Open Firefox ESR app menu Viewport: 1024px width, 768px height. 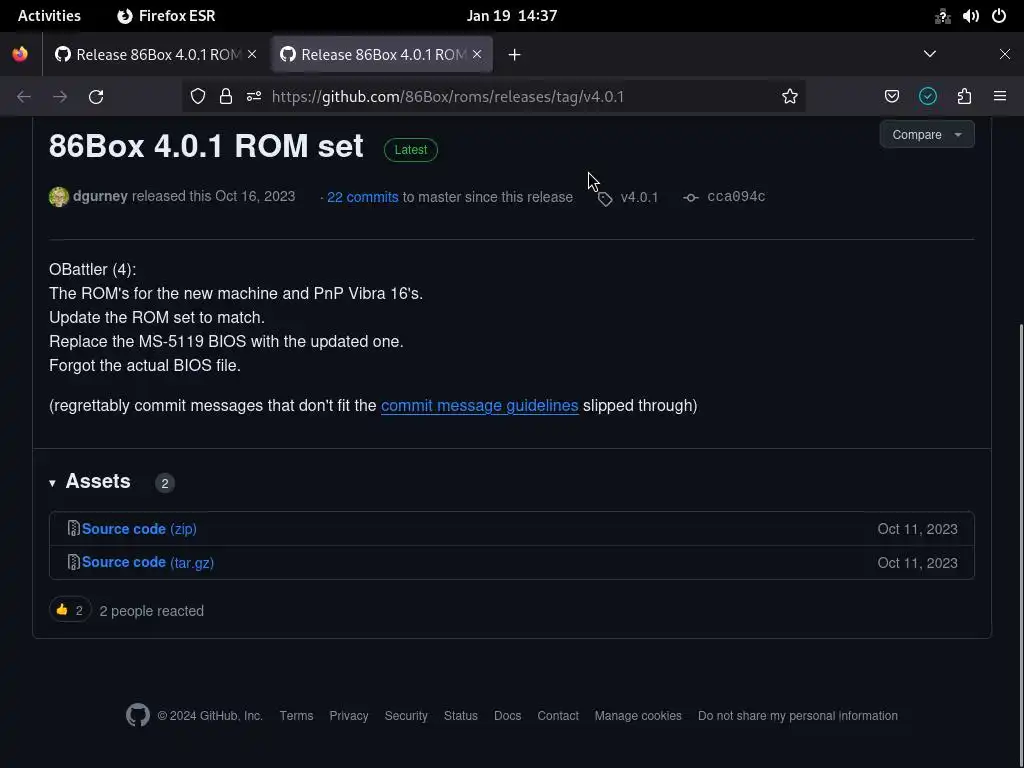tap(166, 16)
